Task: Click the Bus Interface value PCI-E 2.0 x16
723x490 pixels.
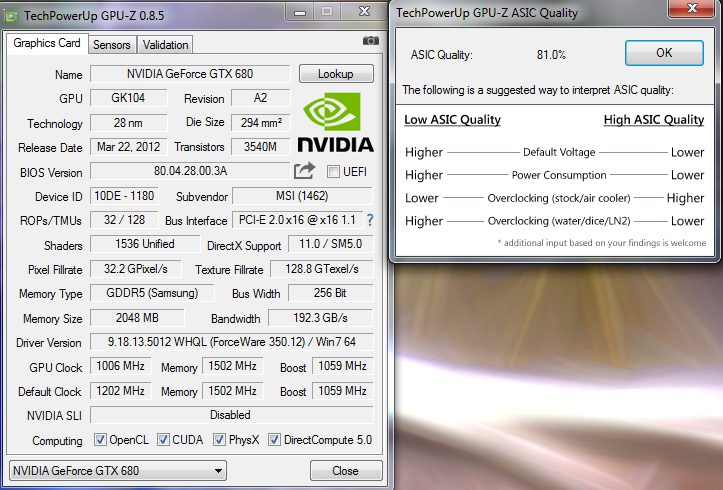Action: click(297, 220)
